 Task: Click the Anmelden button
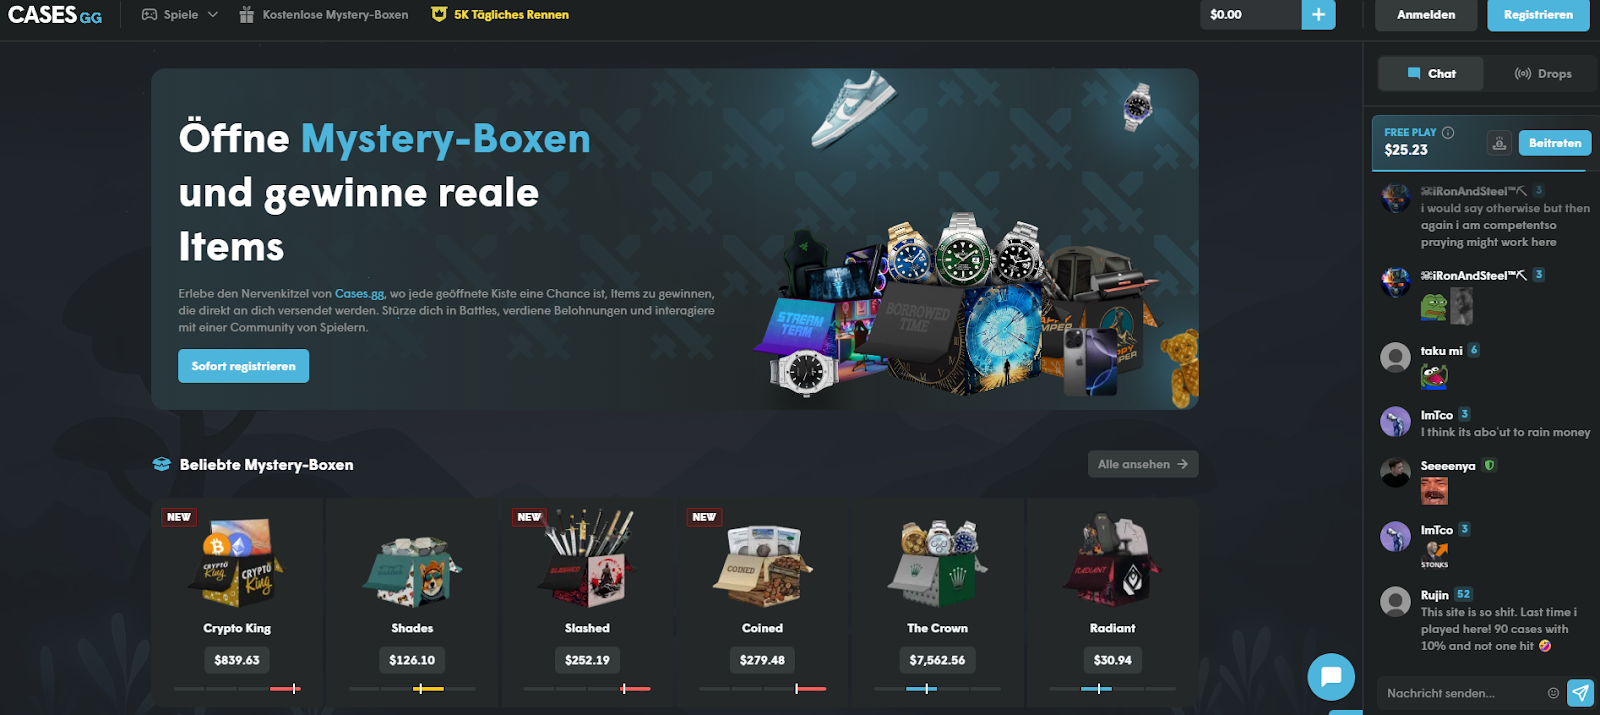coord(1426,15)
